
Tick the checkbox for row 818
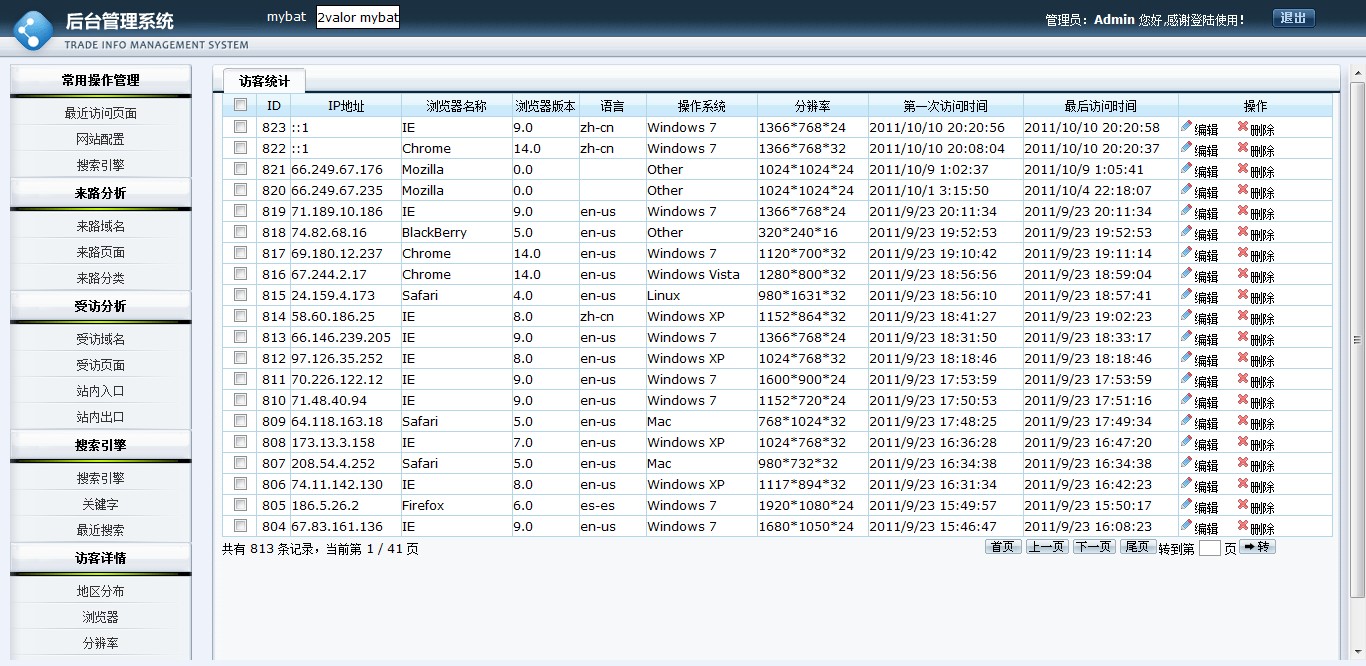pos(240,232)
